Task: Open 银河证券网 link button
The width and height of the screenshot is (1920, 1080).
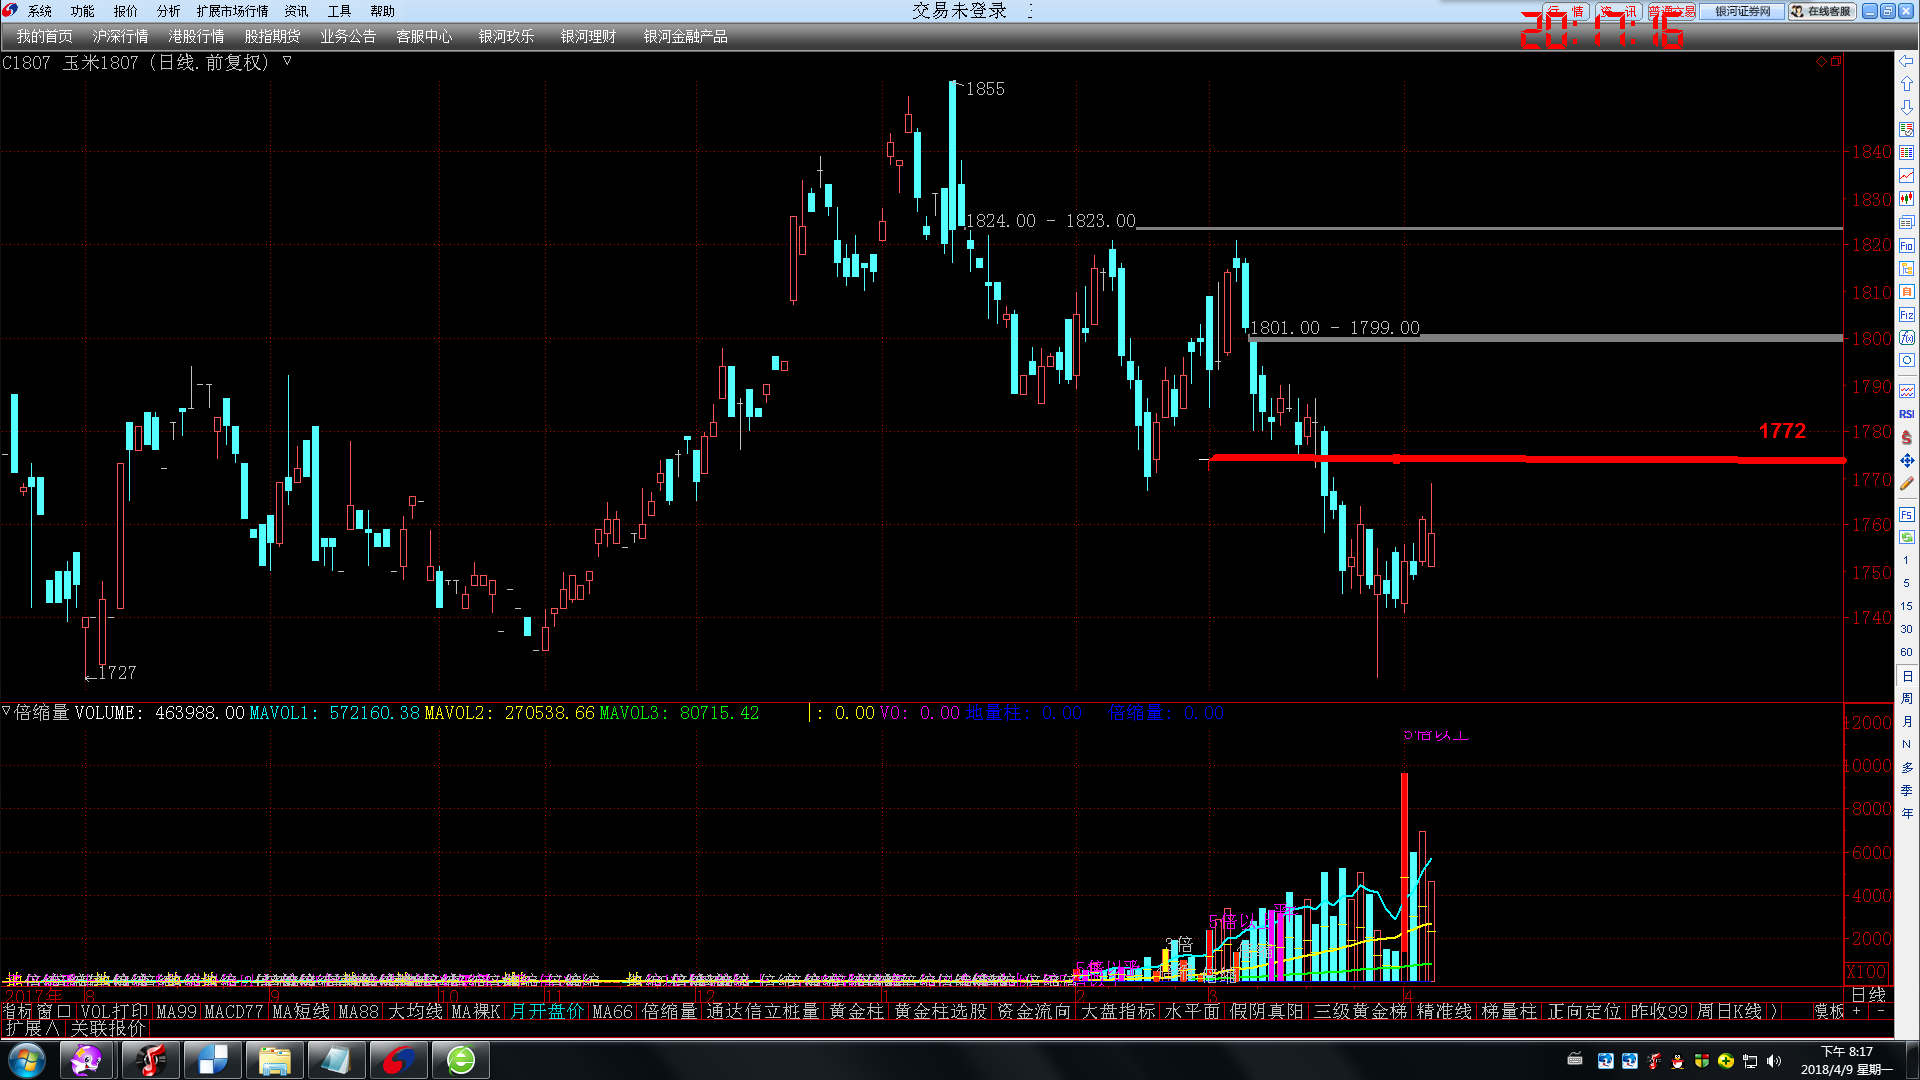Action: pos(1742,11)
